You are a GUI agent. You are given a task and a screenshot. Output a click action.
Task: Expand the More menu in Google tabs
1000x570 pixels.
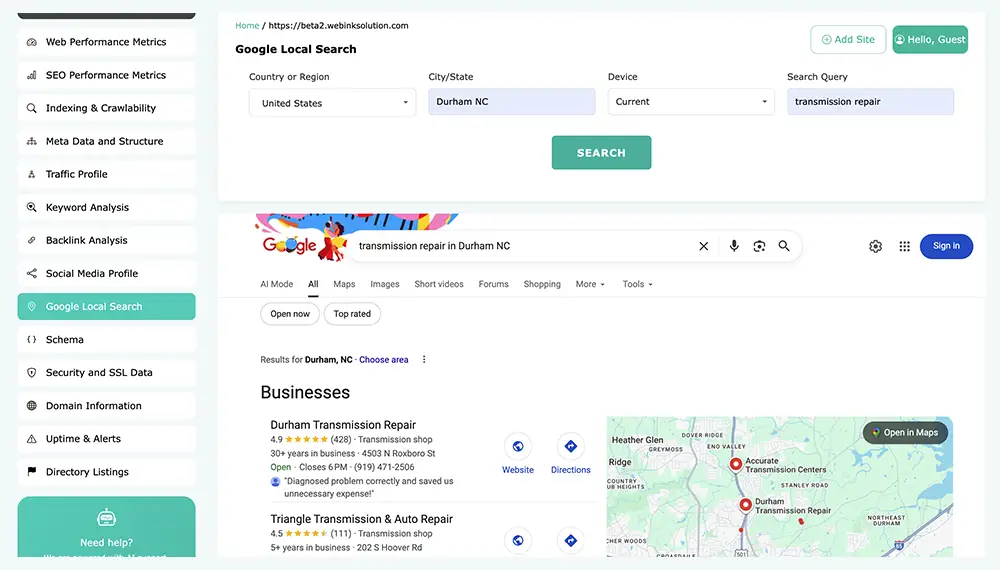tap(590, 284)
